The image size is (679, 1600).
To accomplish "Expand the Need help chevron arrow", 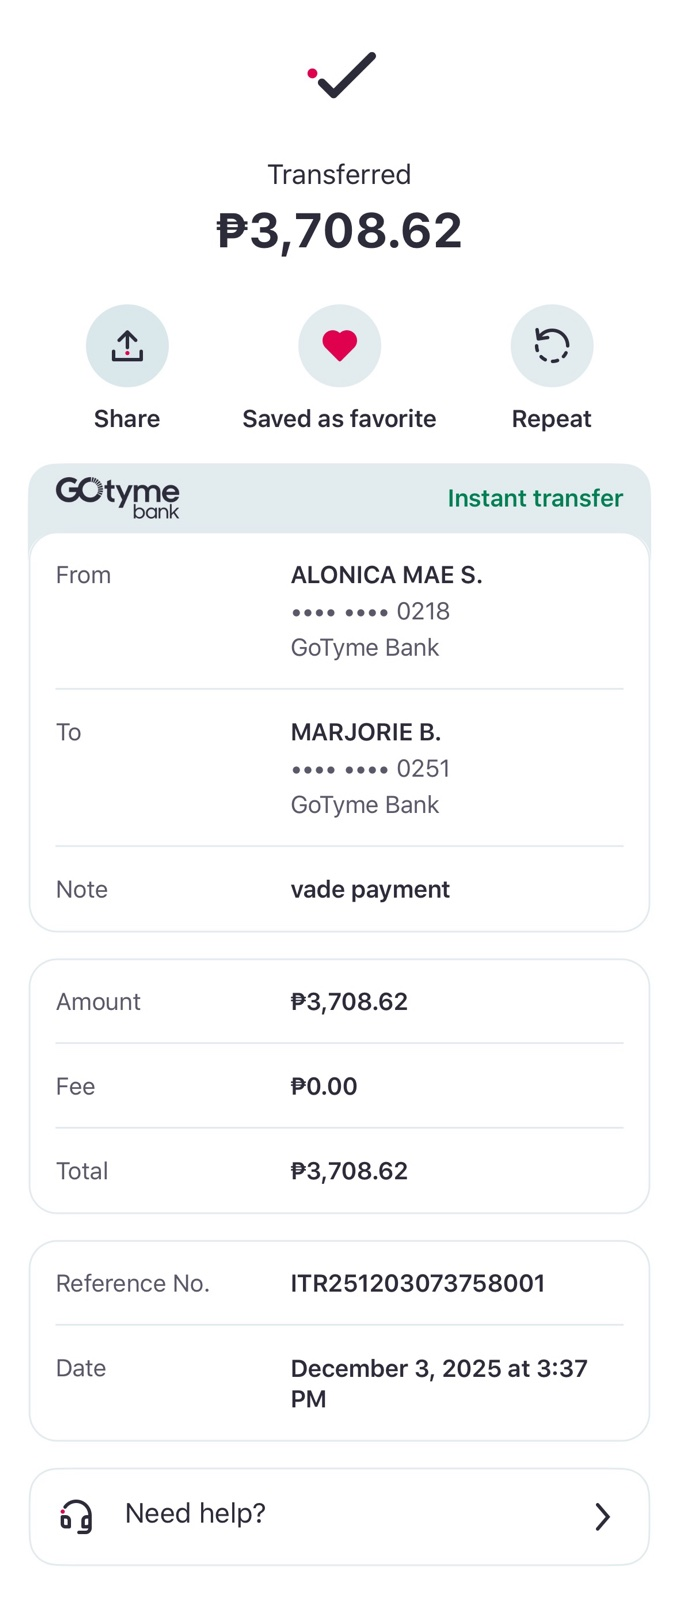I will pos(602,1516).
